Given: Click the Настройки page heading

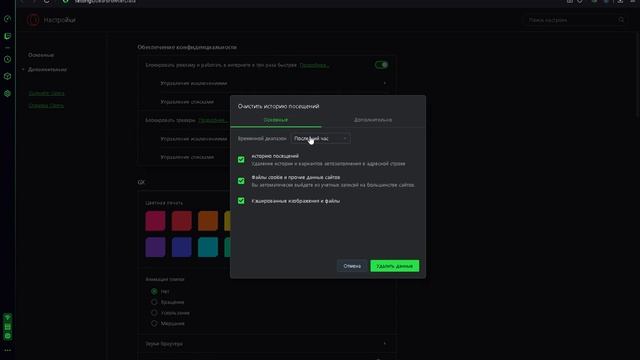Looking at the screenshot, I should pos(60,20).
